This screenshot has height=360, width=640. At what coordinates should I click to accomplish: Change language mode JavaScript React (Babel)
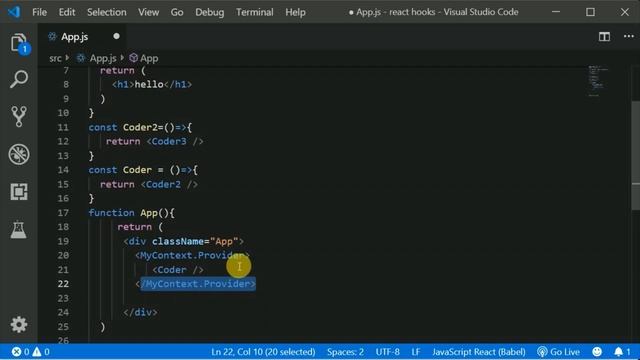coord(479,352)
